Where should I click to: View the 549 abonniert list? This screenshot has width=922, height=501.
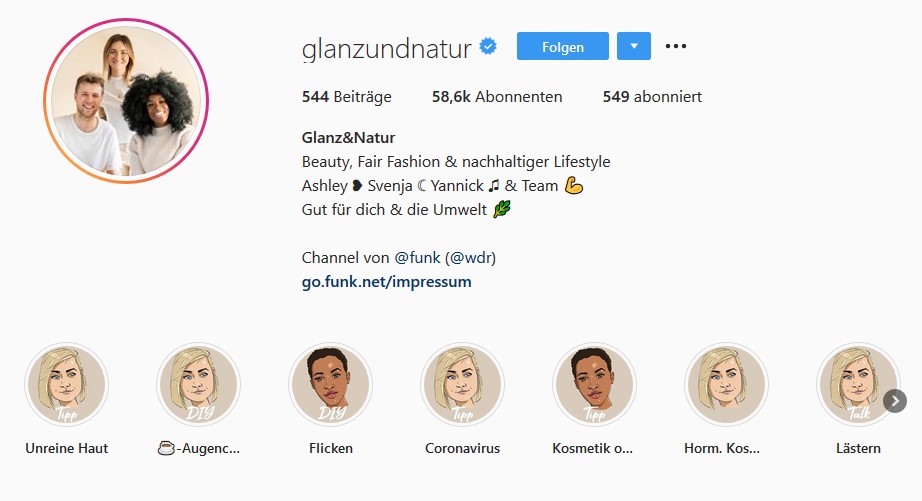[x=652, y=96]
